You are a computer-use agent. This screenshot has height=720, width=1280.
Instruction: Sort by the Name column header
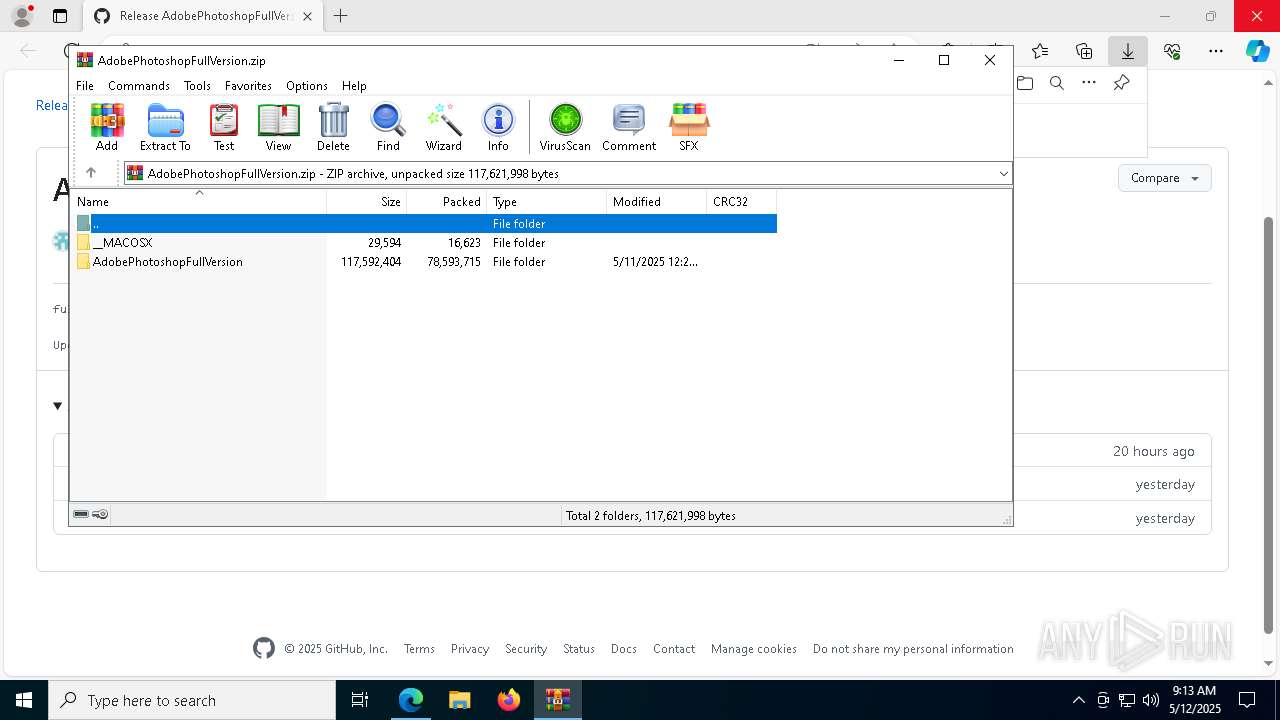pos(198,202)
